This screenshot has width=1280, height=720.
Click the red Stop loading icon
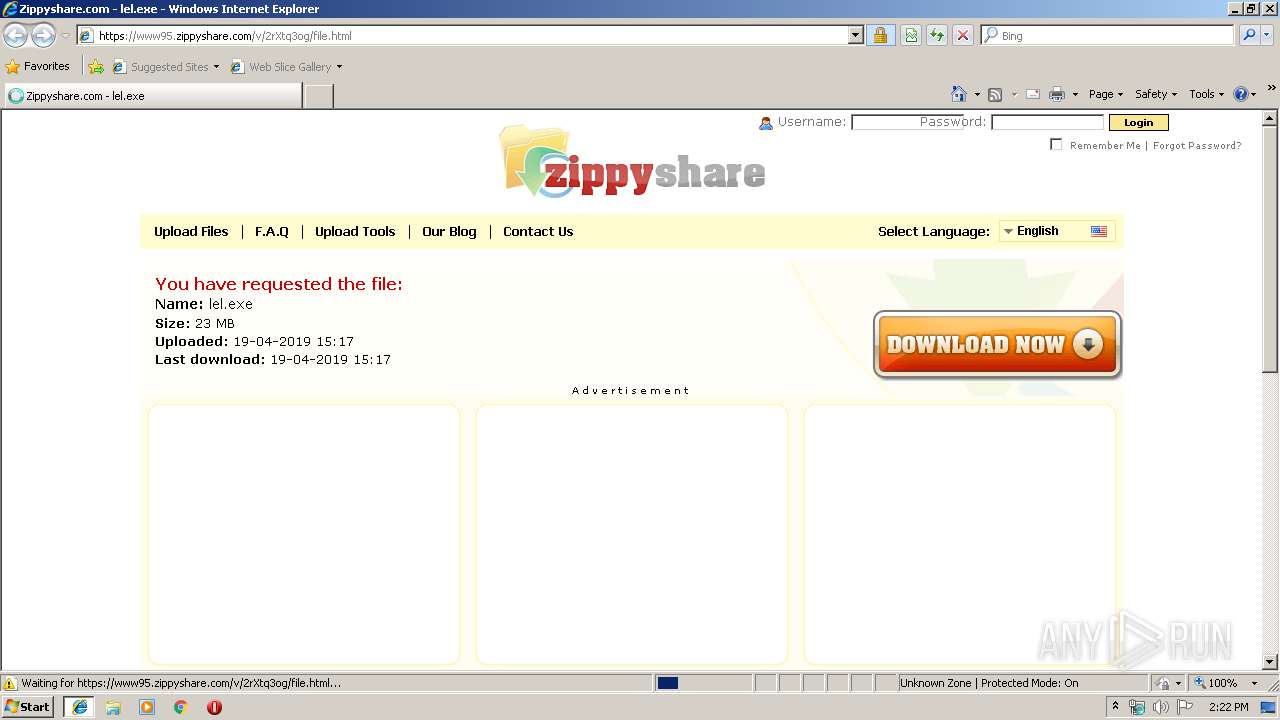963,36
